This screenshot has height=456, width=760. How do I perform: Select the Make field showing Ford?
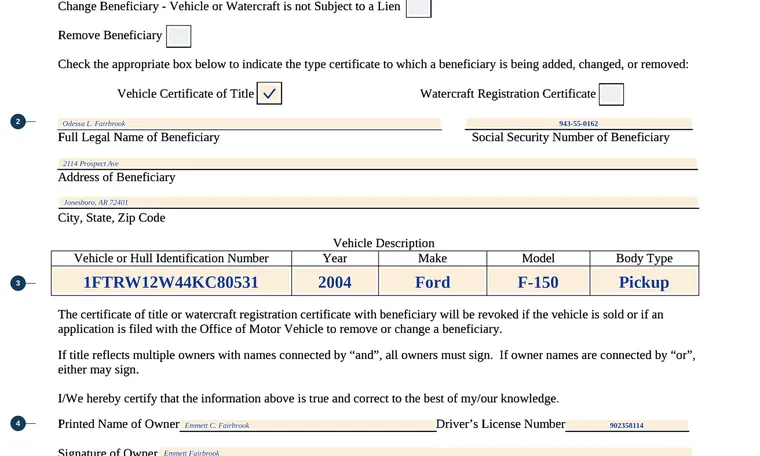(x=432, y=282)
